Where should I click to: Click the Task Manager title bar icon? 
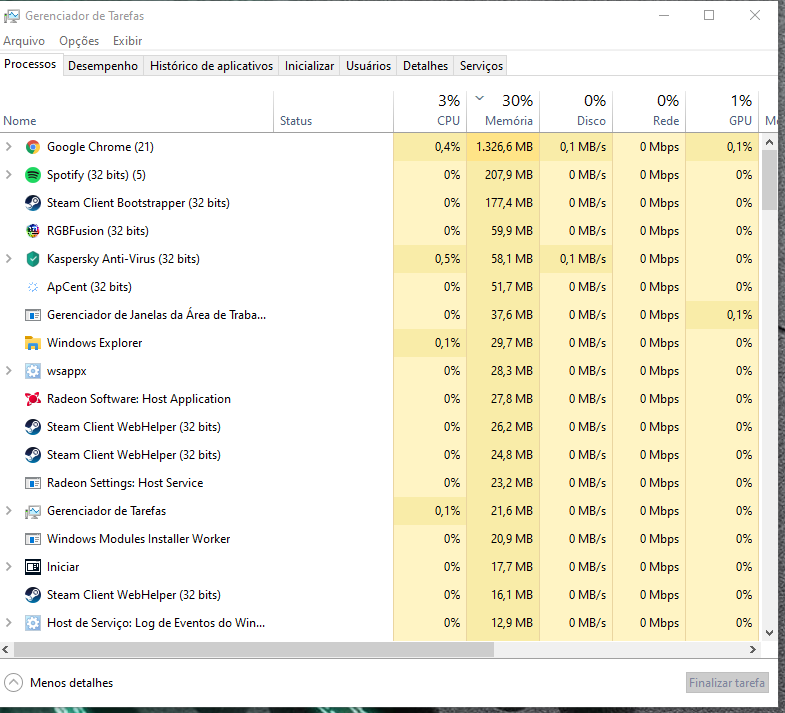(x=12, y=16)
